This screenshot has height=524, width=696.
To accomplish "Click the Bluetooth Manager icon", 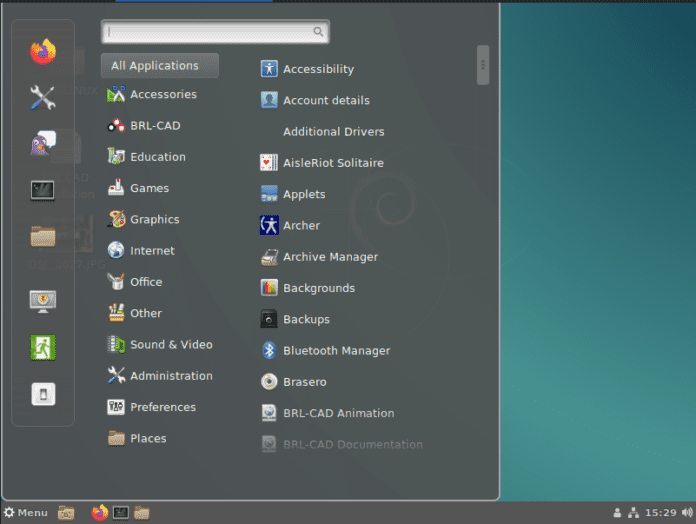I will [x=269, y=351].
